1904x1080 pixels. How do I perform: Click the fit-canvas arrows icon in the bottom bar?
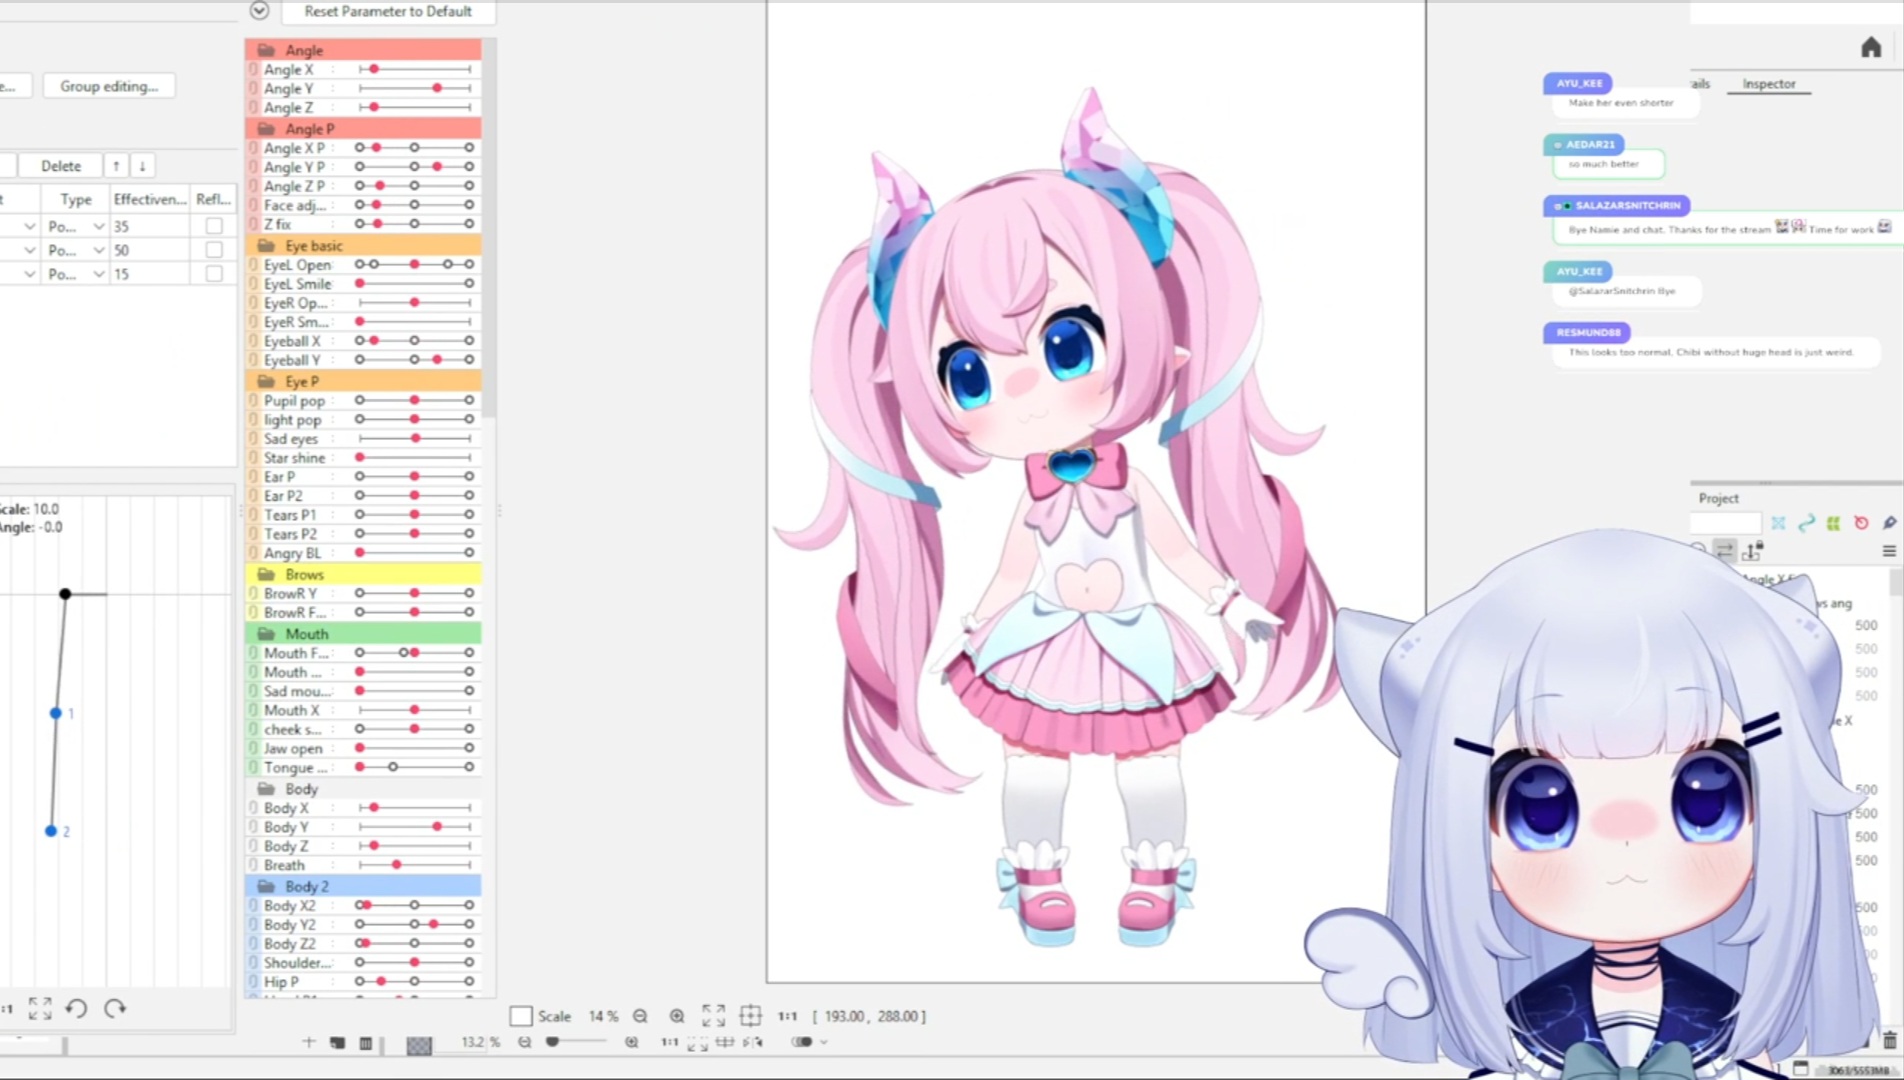(698, 1042)
